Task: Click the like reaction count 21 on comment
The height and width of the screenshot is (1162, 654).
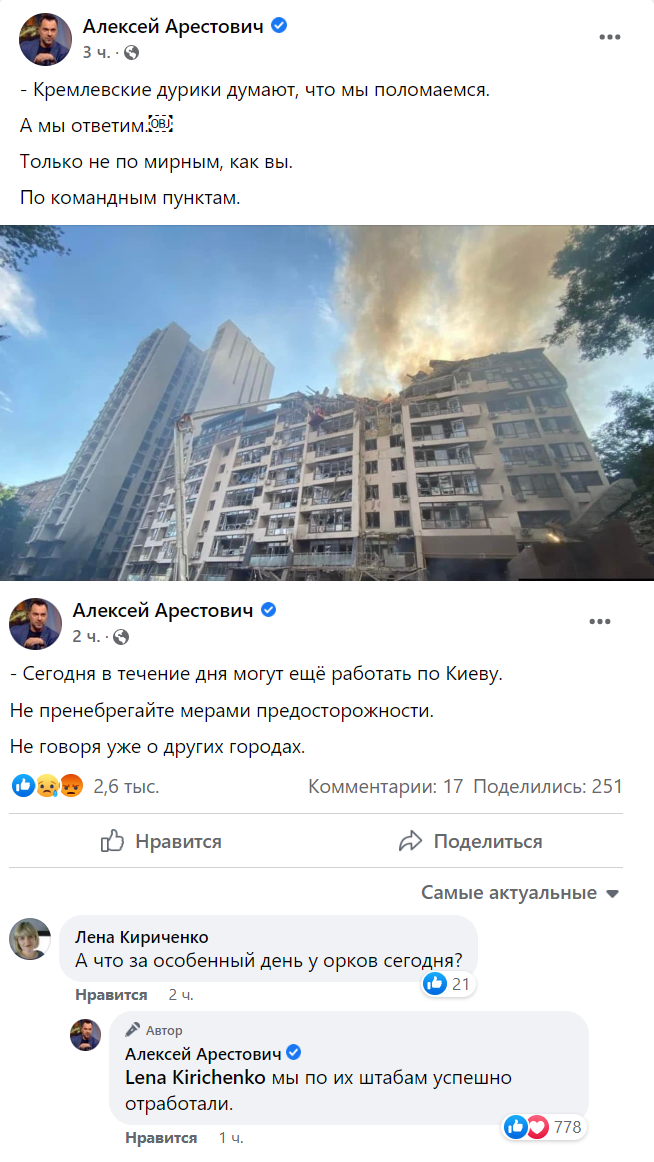Action: (x=448, y=984)
